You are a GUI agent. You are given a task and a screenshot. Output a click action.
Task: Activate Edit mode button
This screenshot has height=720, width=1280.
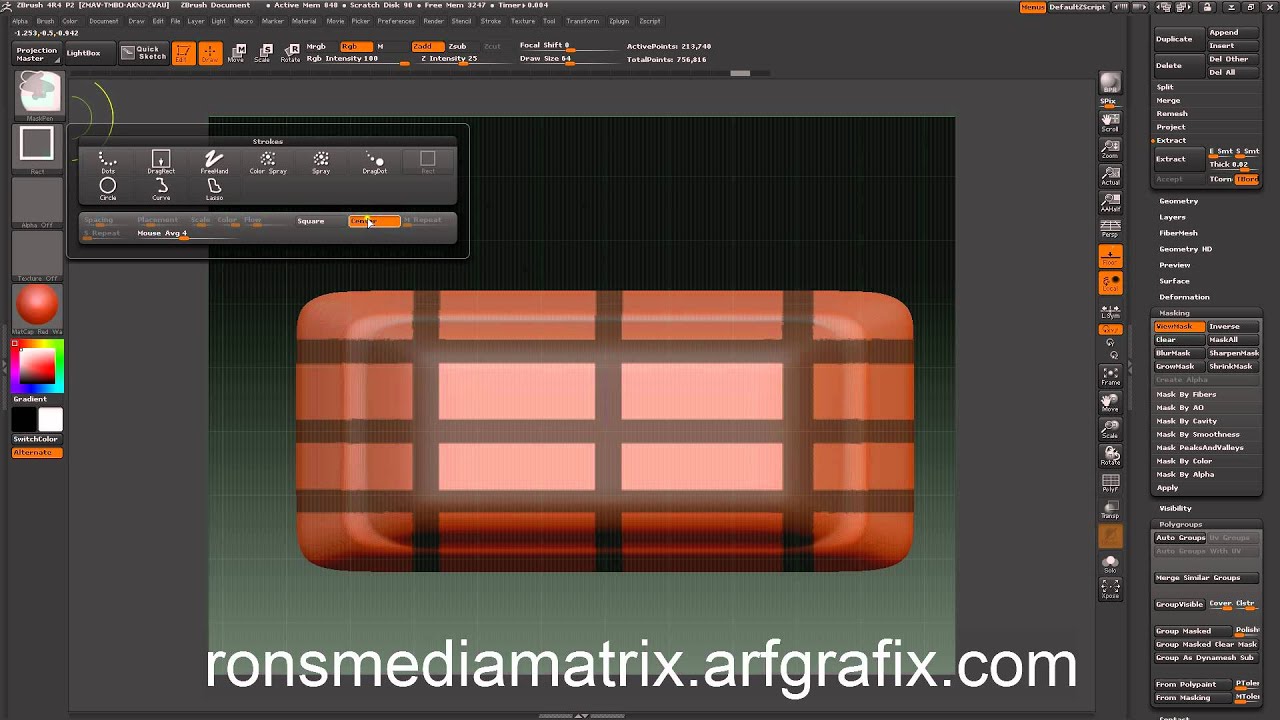point(182,53)
